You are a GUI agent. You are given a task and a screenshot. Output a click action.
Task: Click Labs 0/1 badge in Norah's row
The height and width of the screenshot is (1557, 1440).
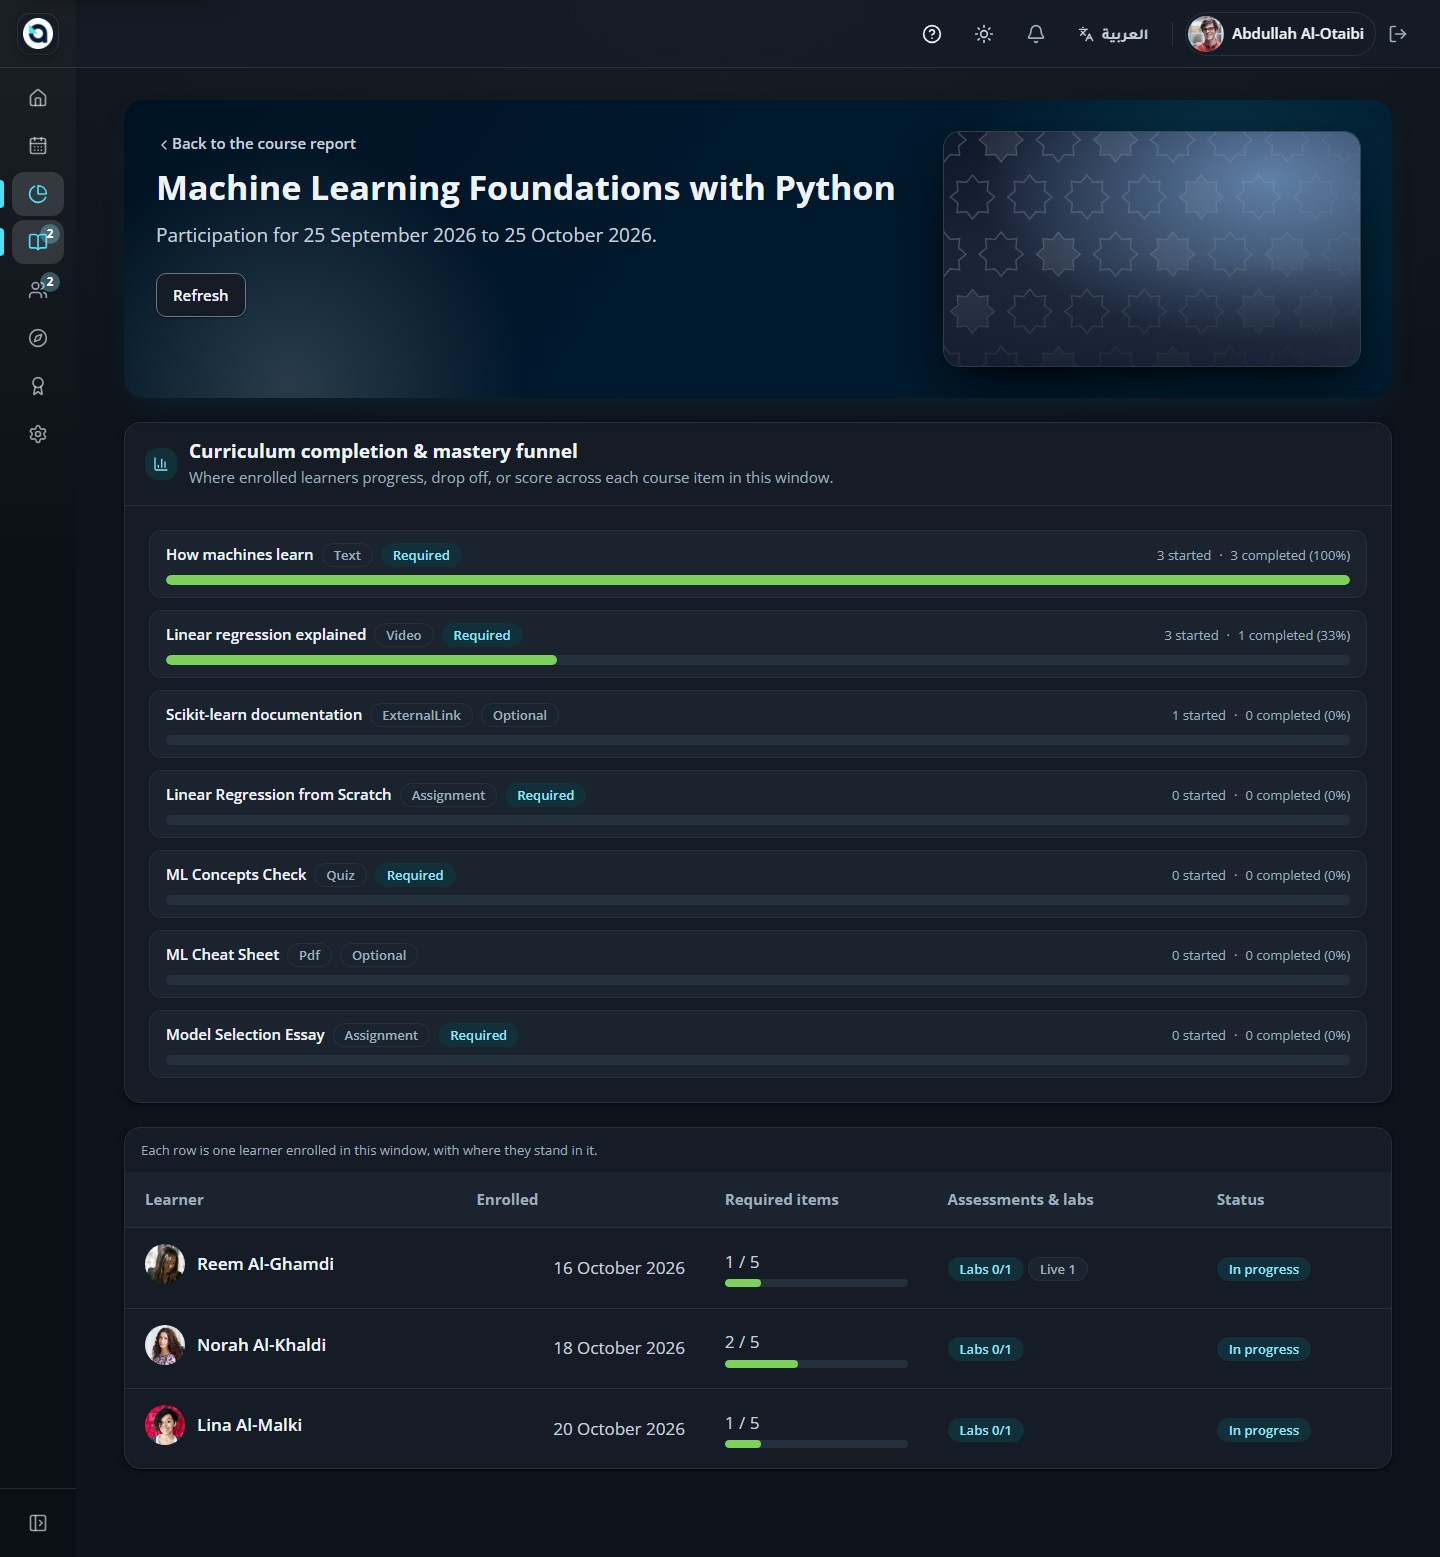pyautogui.click(x=985, y=1349)
